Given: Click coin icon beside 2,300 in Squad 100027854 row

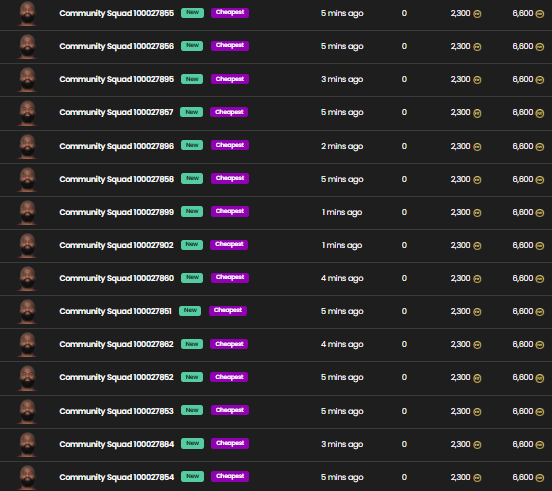Looking at the screenshot, I should click(x=477, y=478).
